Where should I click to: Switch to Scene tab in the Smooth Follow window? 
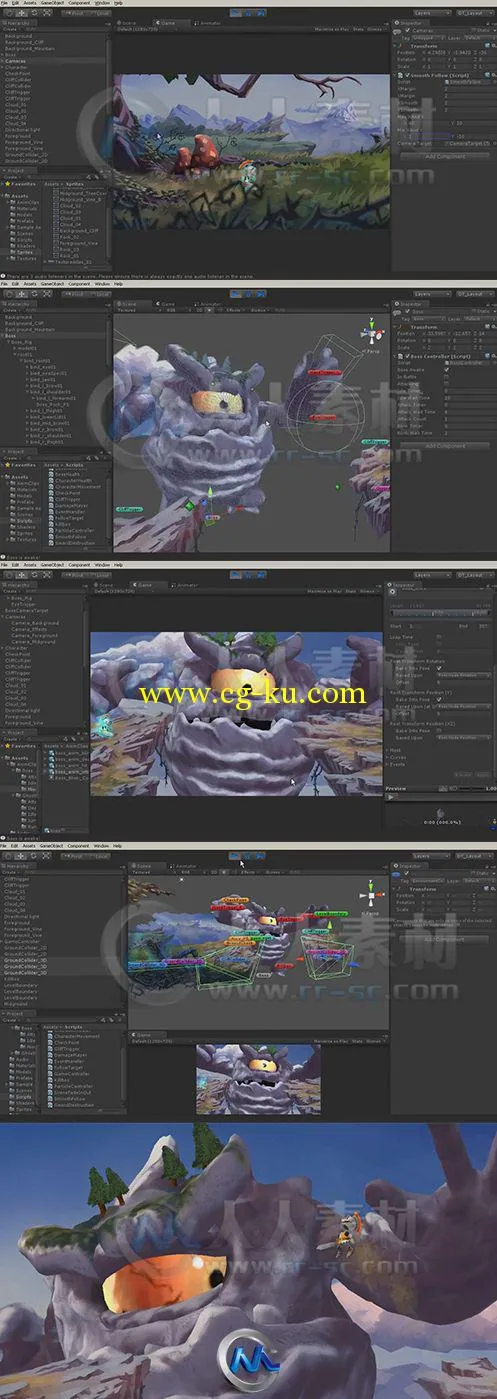tap(128, 22)
